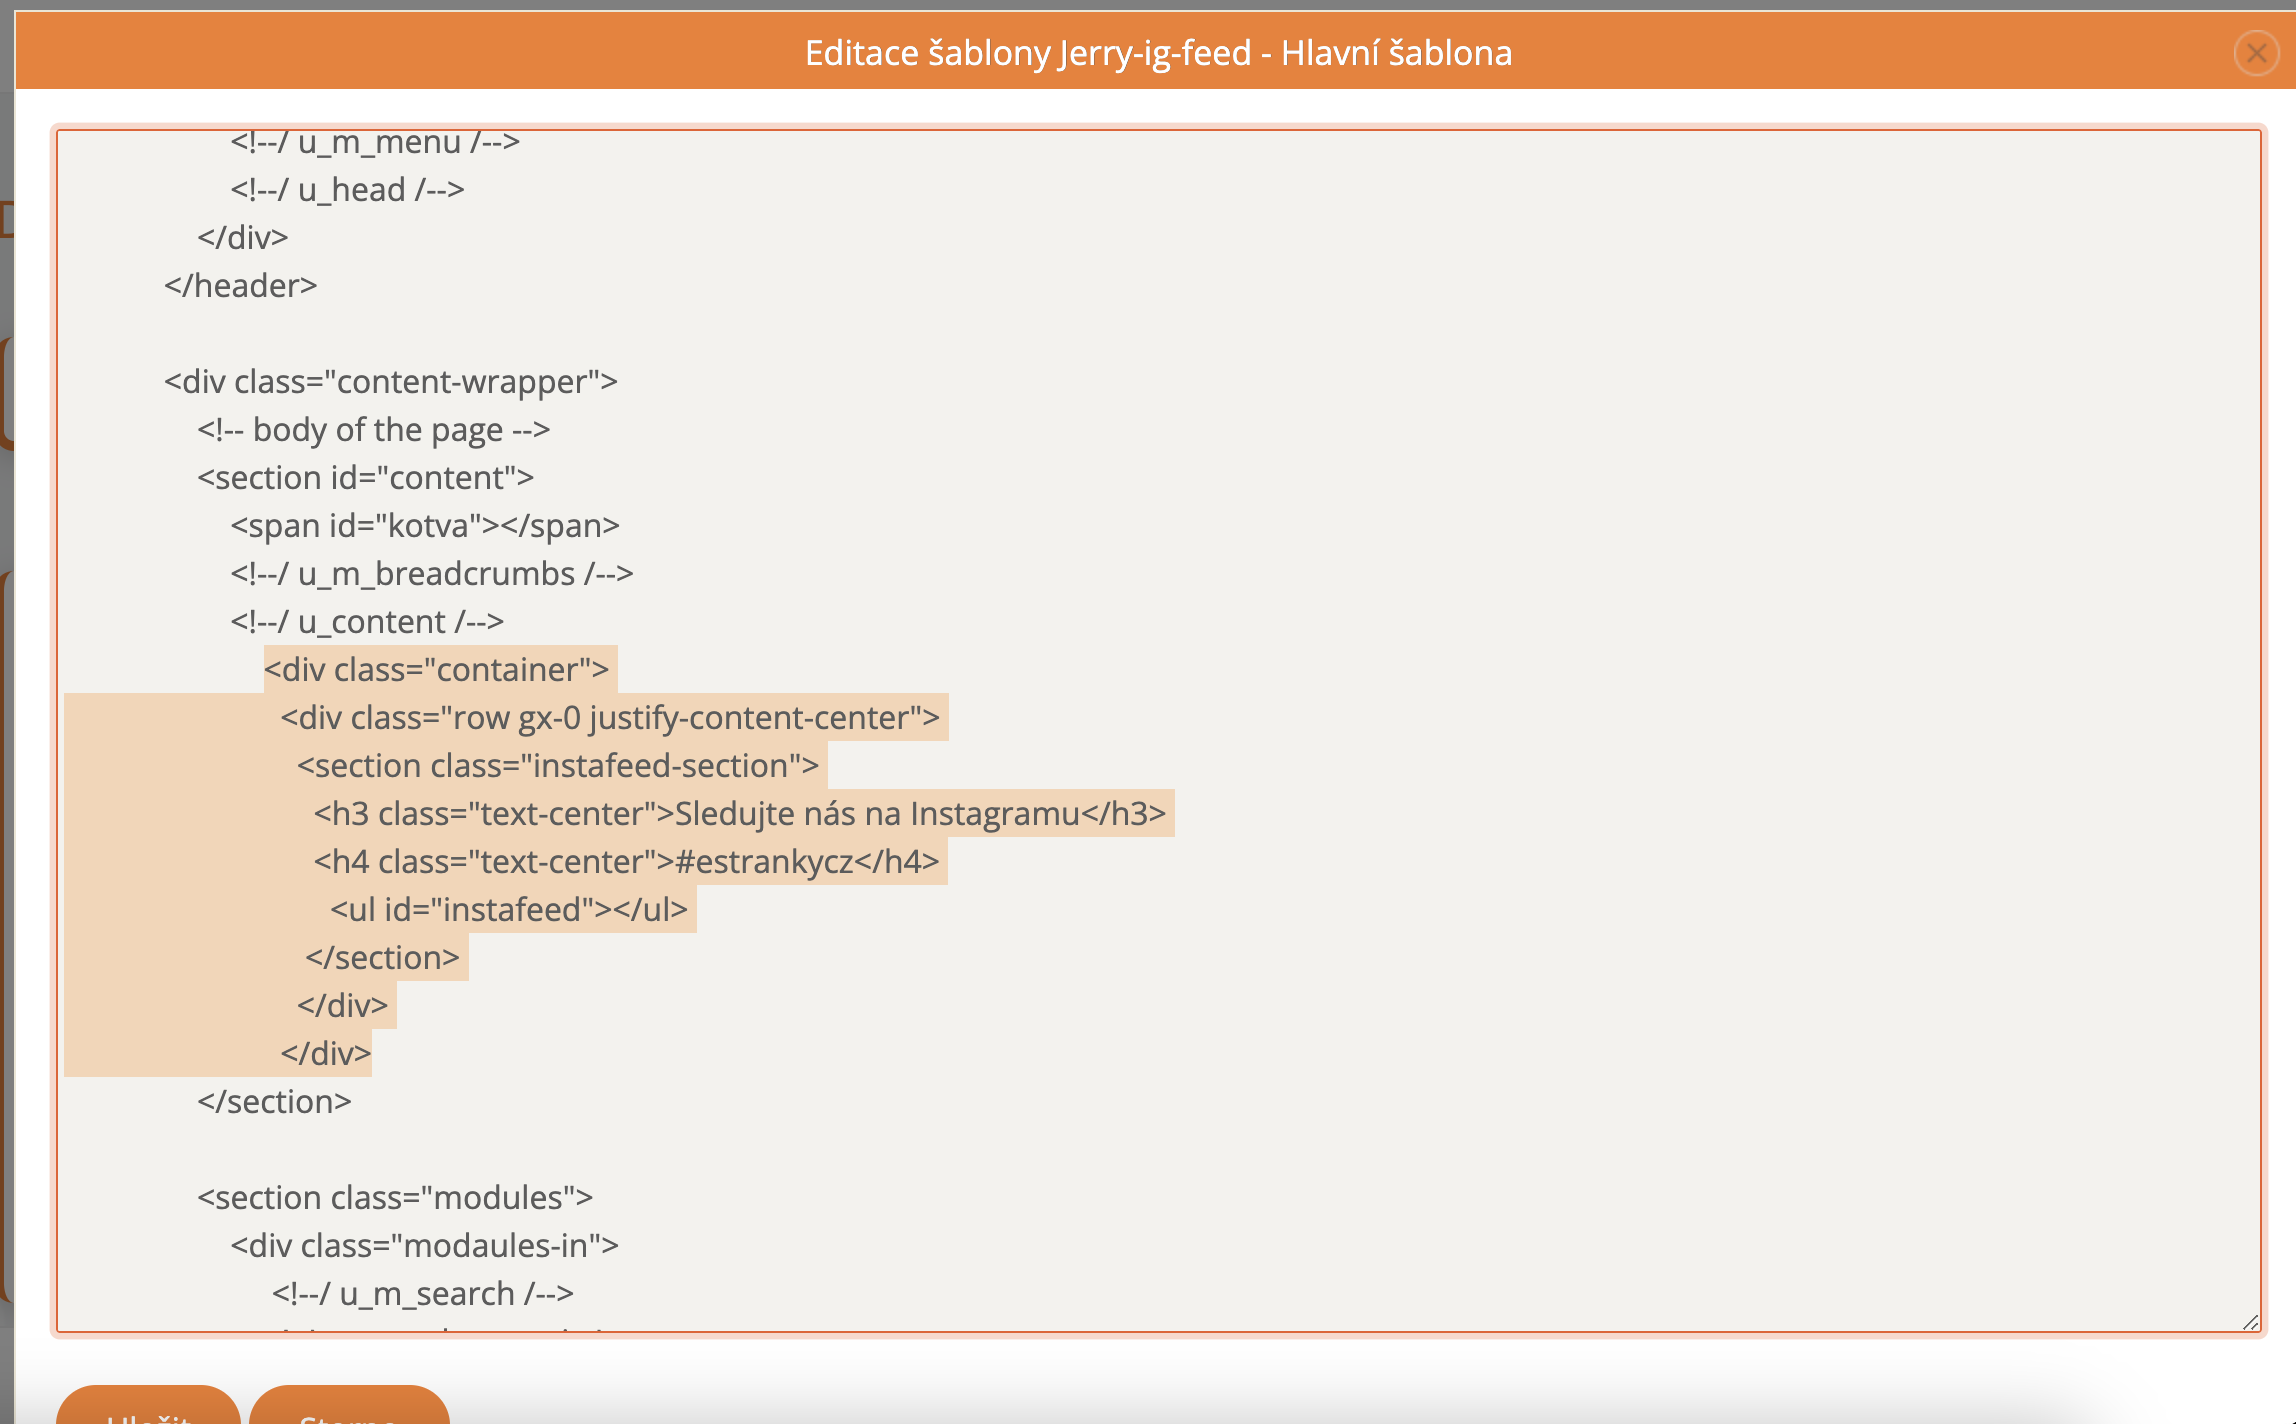Viewport: 2296px width, 1424px height.
Task: Place cursor on span id="kotva" line
Action: [x=424, y=526]
